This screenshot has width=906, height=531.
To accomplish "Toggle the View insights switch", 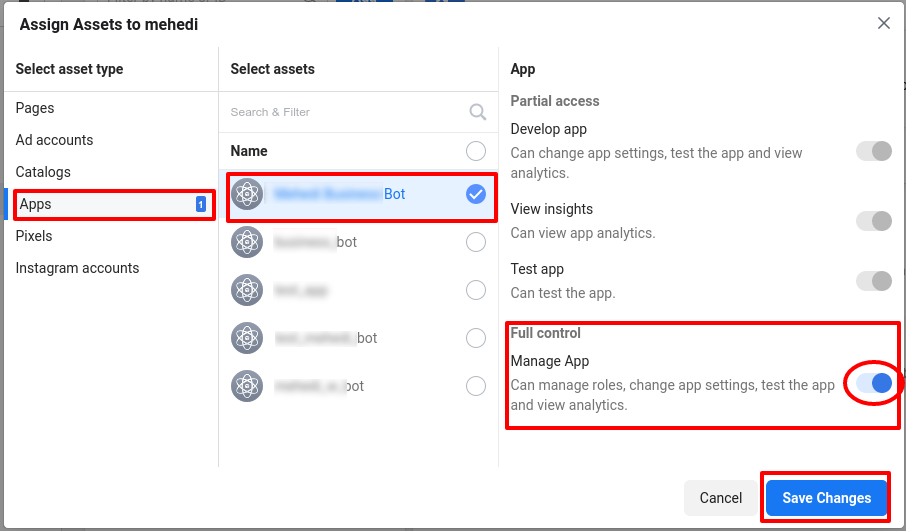I will click(874, 221).
